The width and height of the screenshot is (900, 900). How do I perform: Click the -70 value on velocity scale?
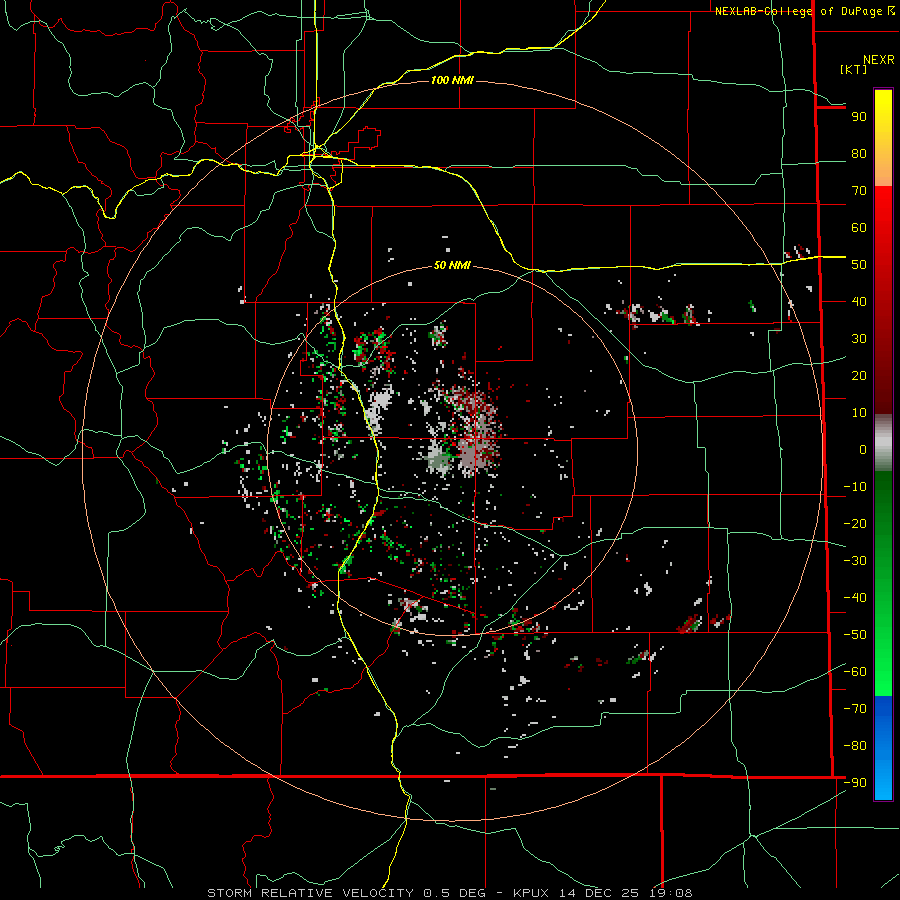(x=855, y=709)
